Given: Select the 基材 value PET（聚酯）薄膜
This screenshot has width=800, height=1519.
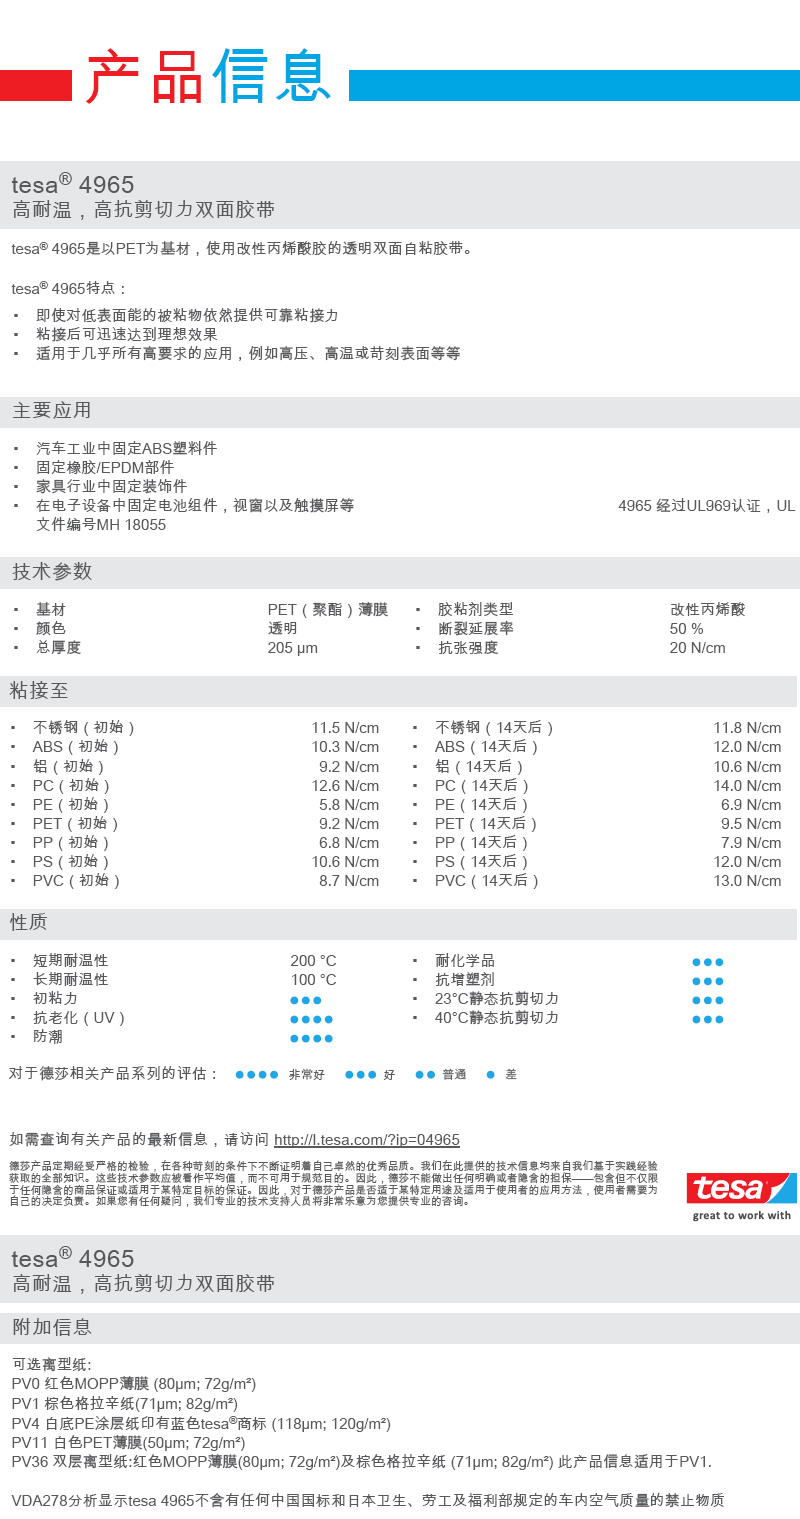Looking at the screenshot, I should [x=328, y=609].
